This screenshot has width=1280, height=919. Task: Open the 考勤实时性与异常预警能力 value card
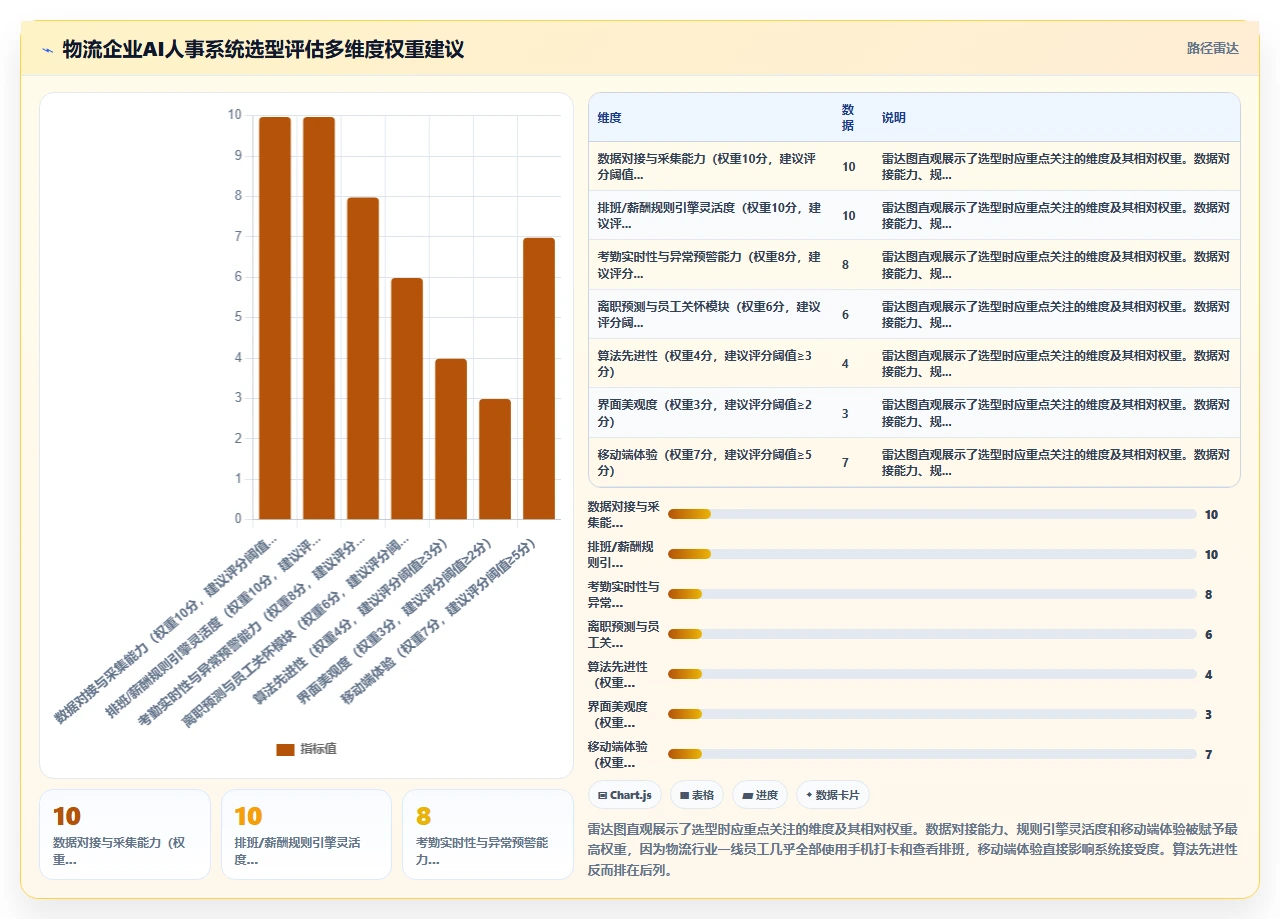click(x=488, y=834)
